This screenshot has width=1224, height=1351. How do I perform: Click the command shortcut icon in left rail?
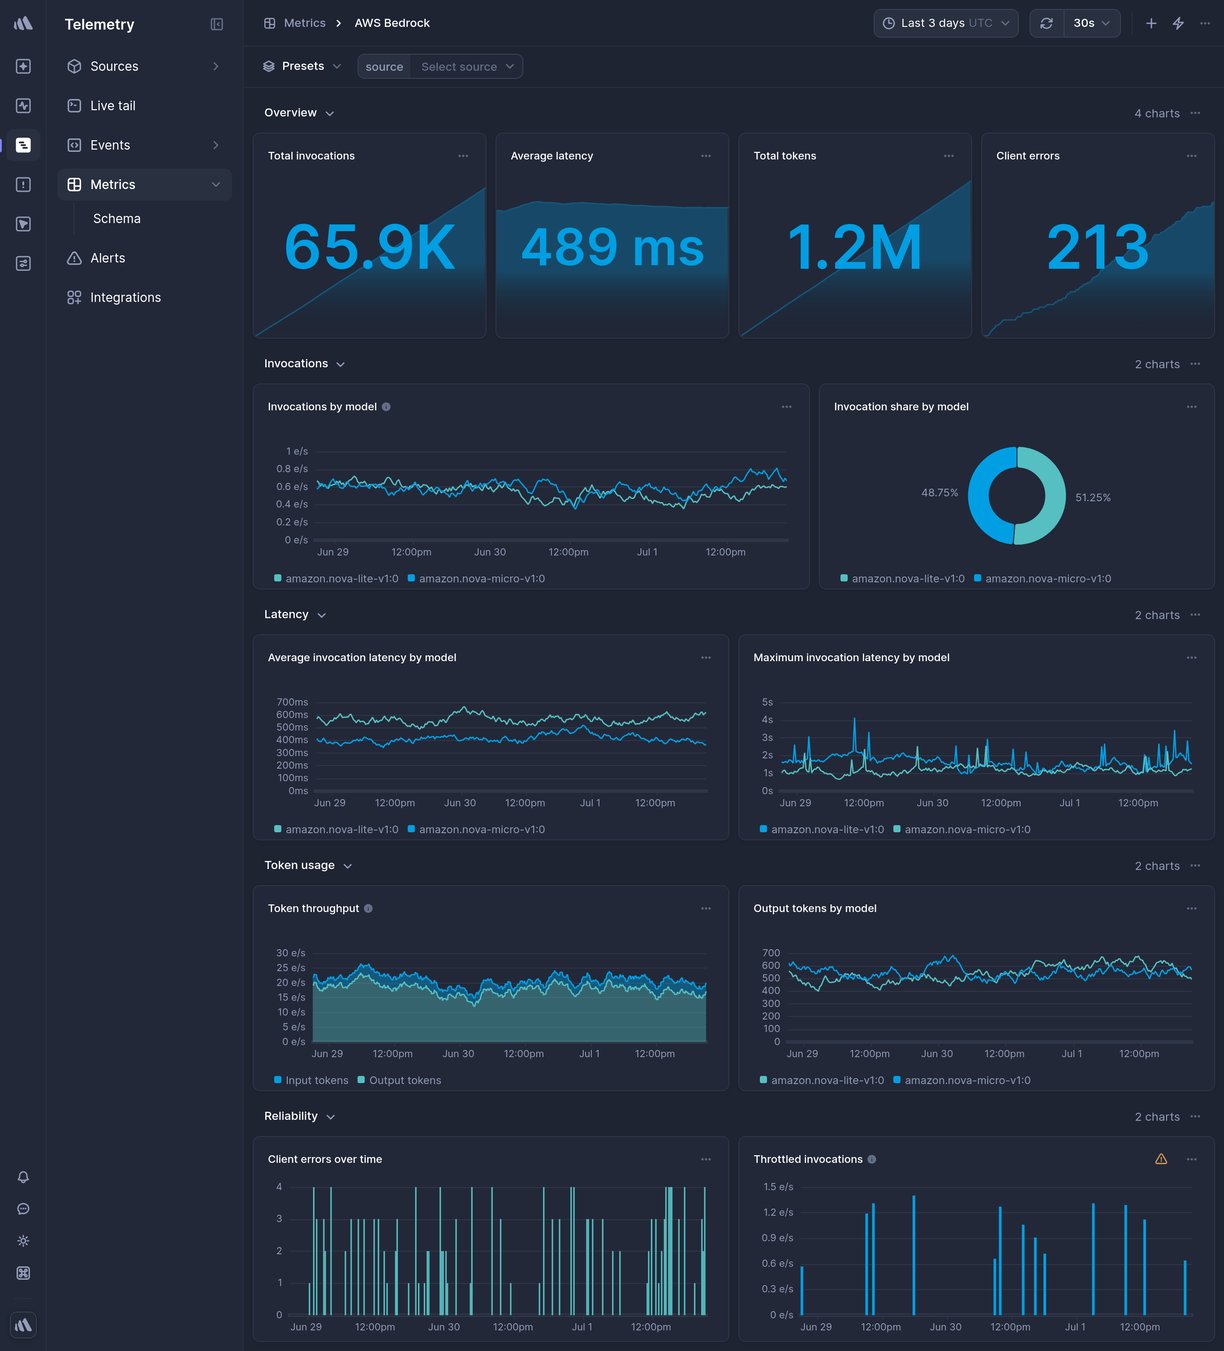[23, 1273]
